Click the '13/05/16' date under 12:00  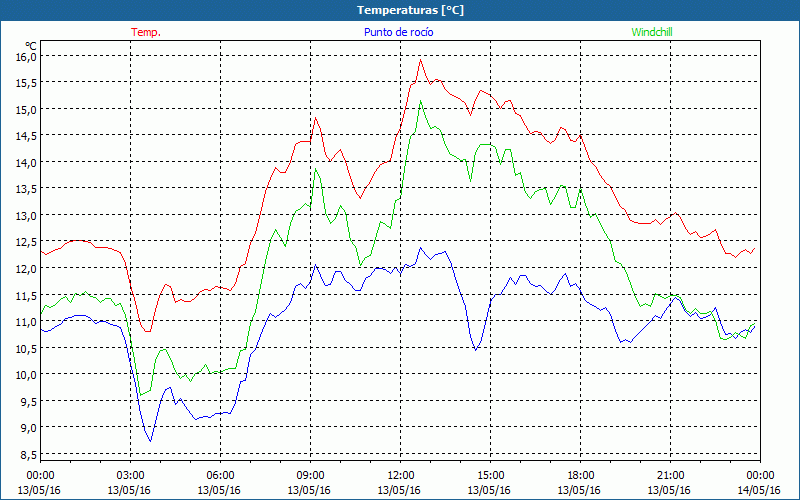(399, 490)
